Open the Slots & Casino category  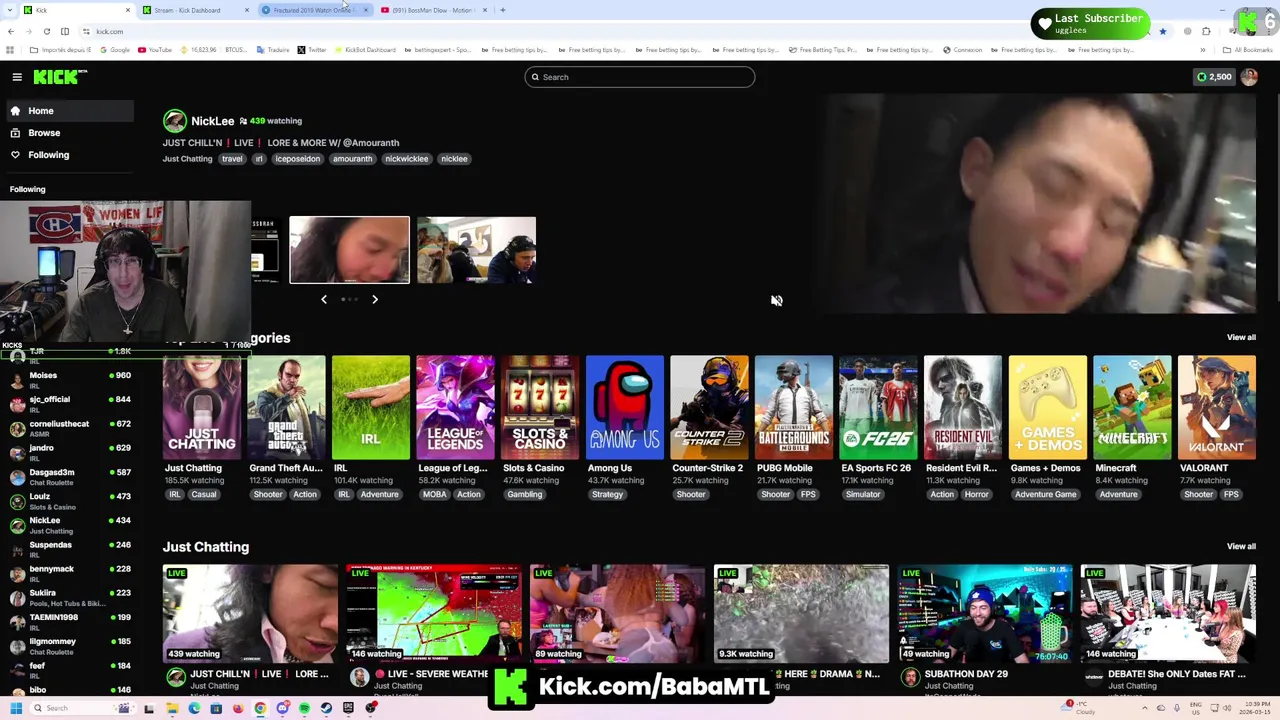(x=540, y=408)
